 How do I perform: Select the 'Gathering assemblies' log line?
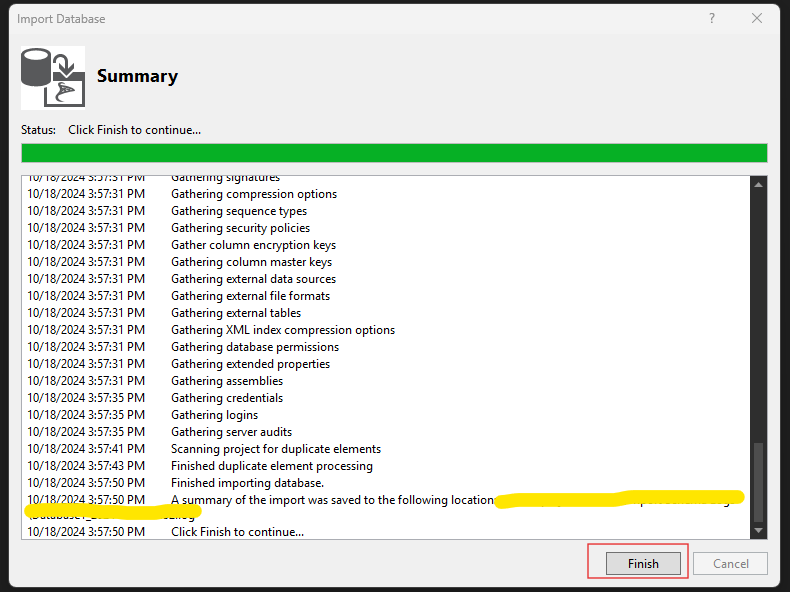click(227, 381)
